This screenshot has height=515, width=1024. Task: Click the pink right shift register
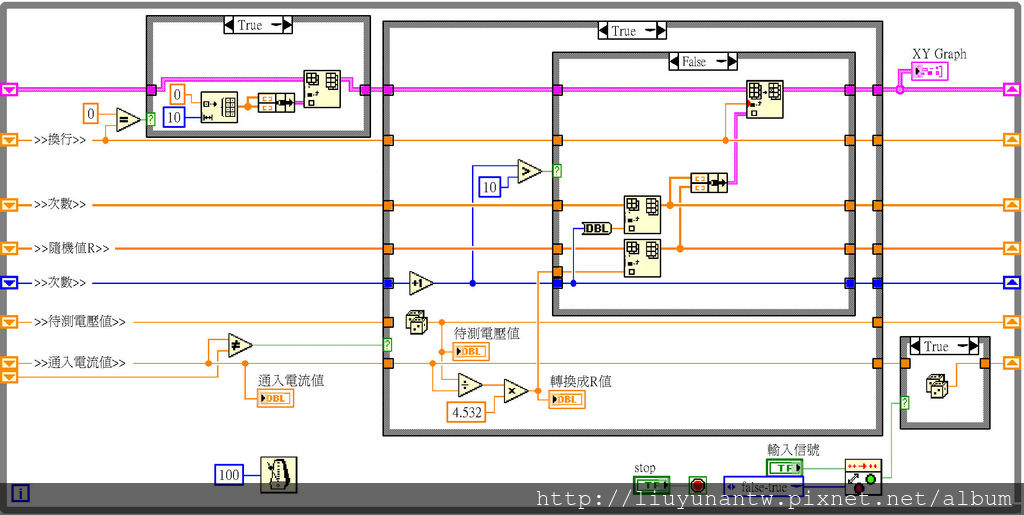click(x=1012, y=89)
